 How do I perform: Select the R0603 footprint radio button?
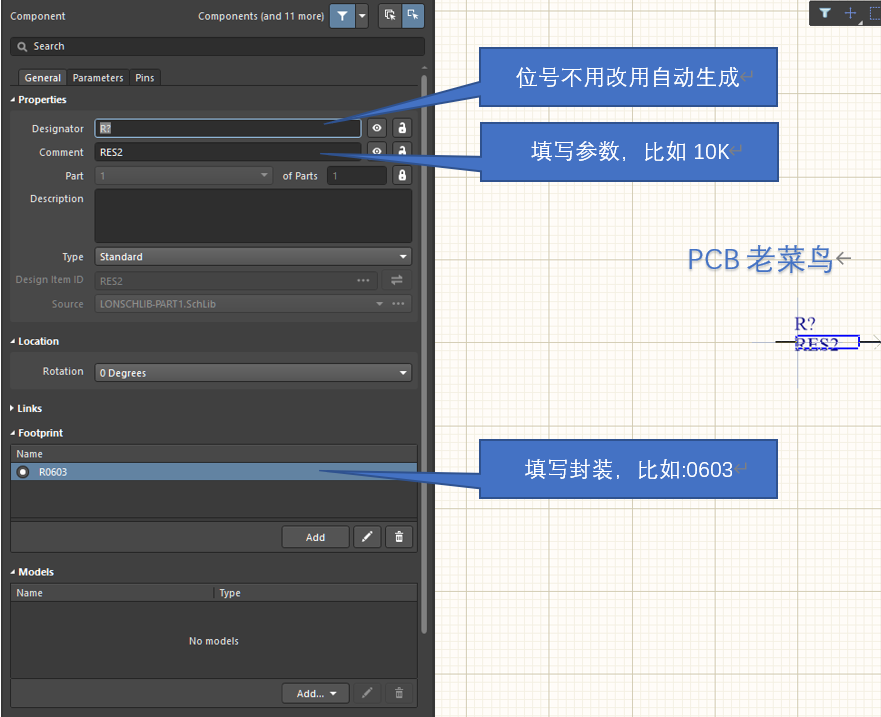23,472
